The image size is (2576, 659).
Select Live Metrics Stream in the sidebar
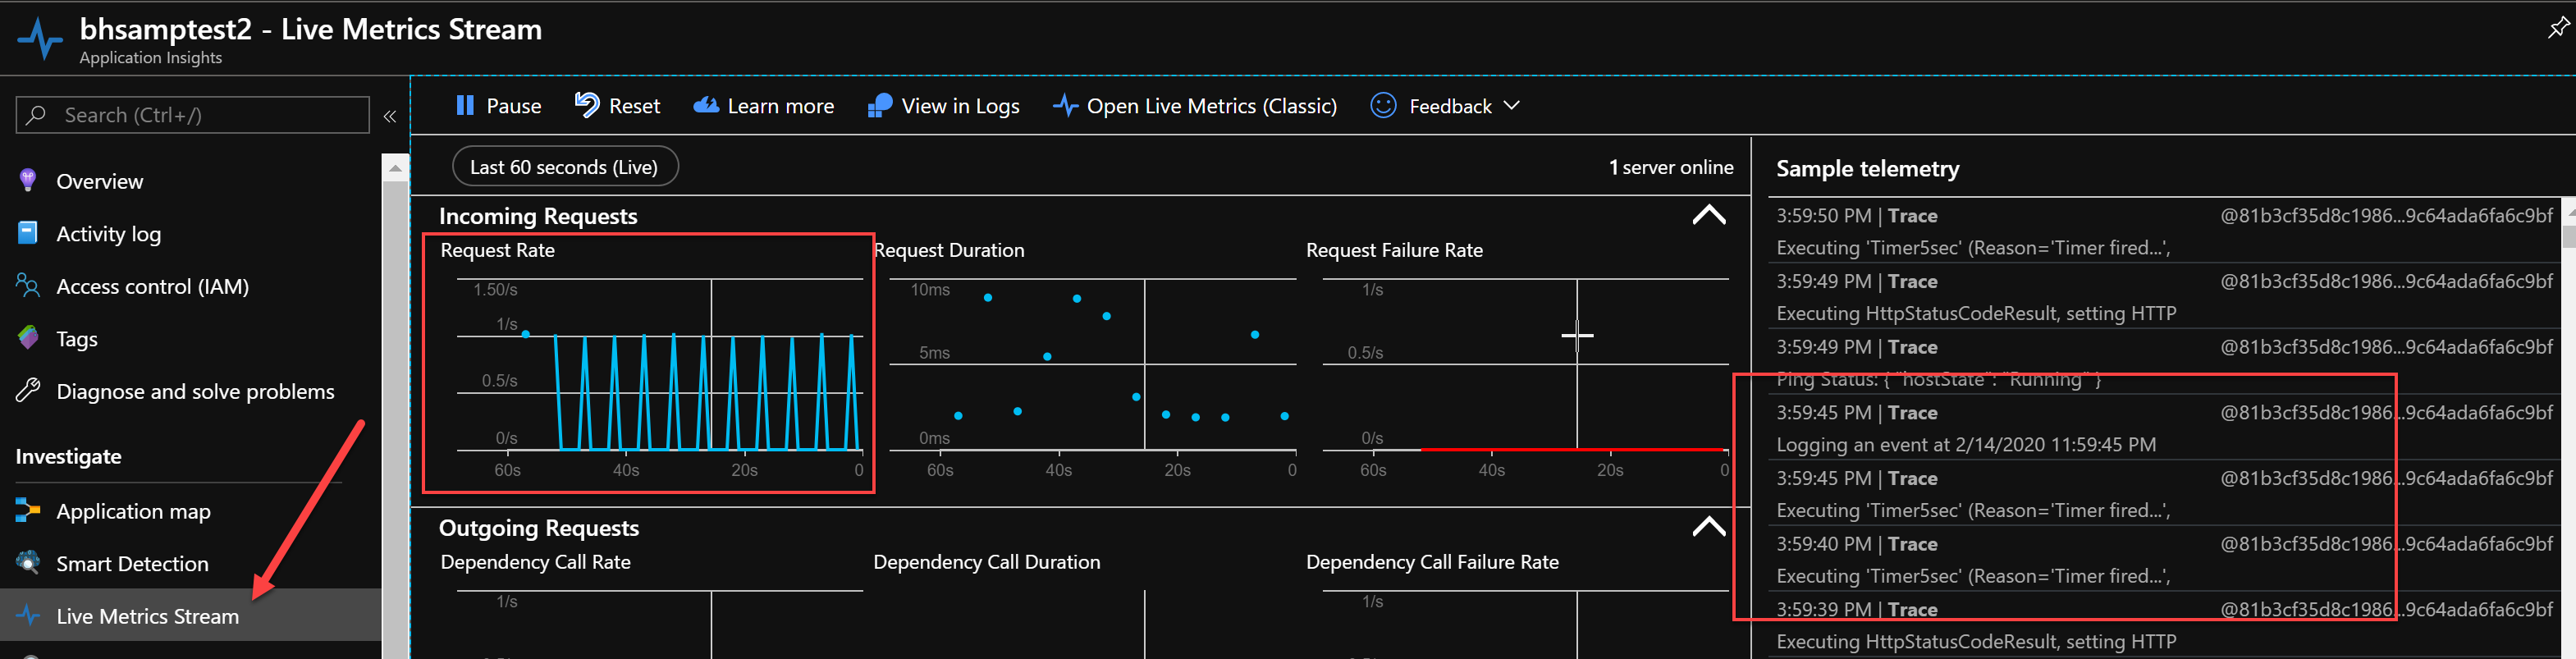pos(191,615)
